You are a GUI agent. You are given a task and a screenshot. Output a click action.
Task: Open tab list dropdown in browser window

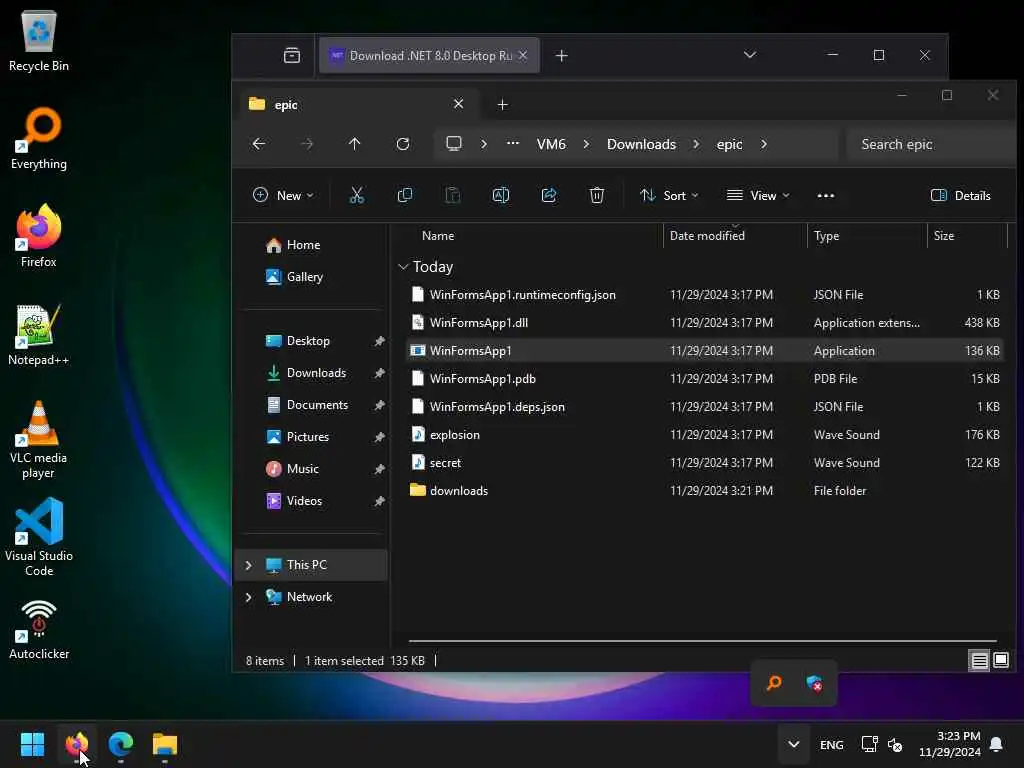[x=750, y=55]
